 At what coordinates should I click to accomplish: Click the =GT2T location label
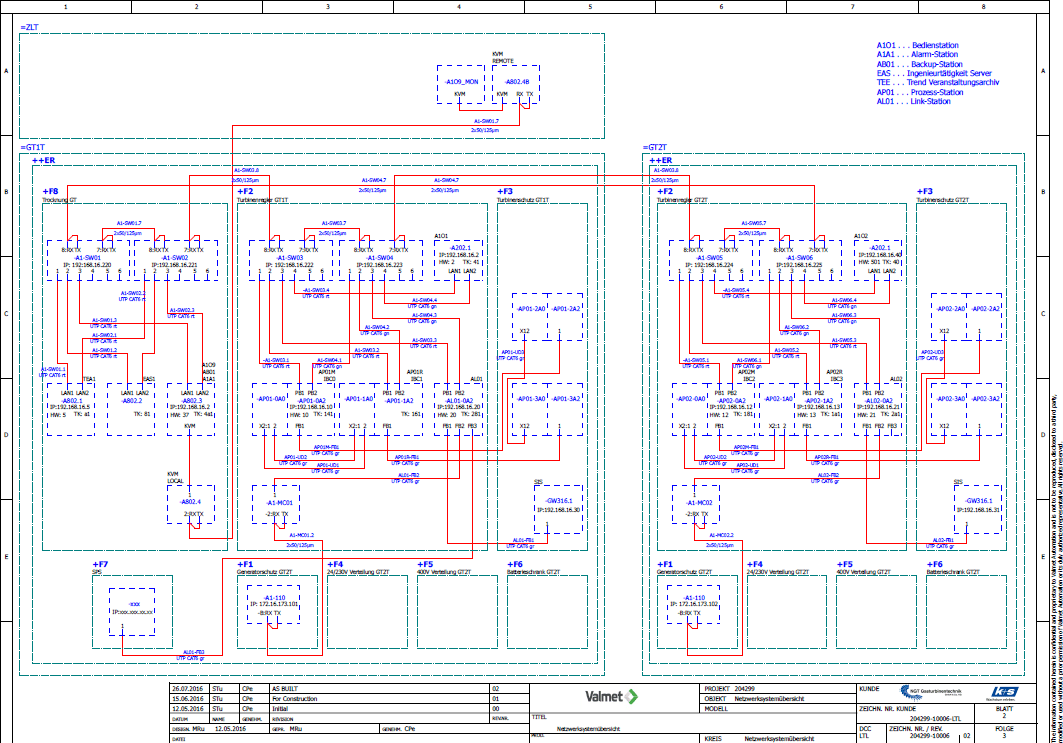pos(656,147)
